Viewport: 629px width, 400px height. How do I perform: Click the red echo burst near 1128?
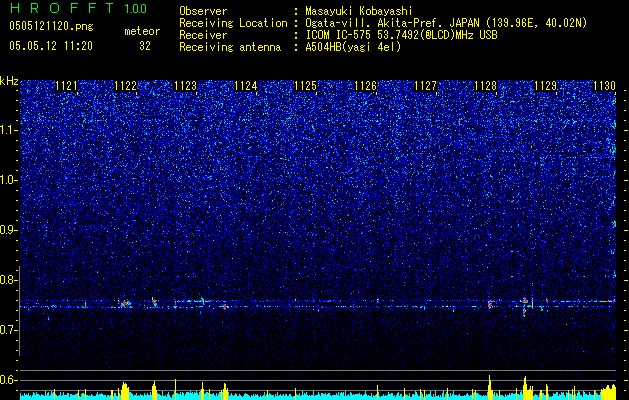click(489, 304)
